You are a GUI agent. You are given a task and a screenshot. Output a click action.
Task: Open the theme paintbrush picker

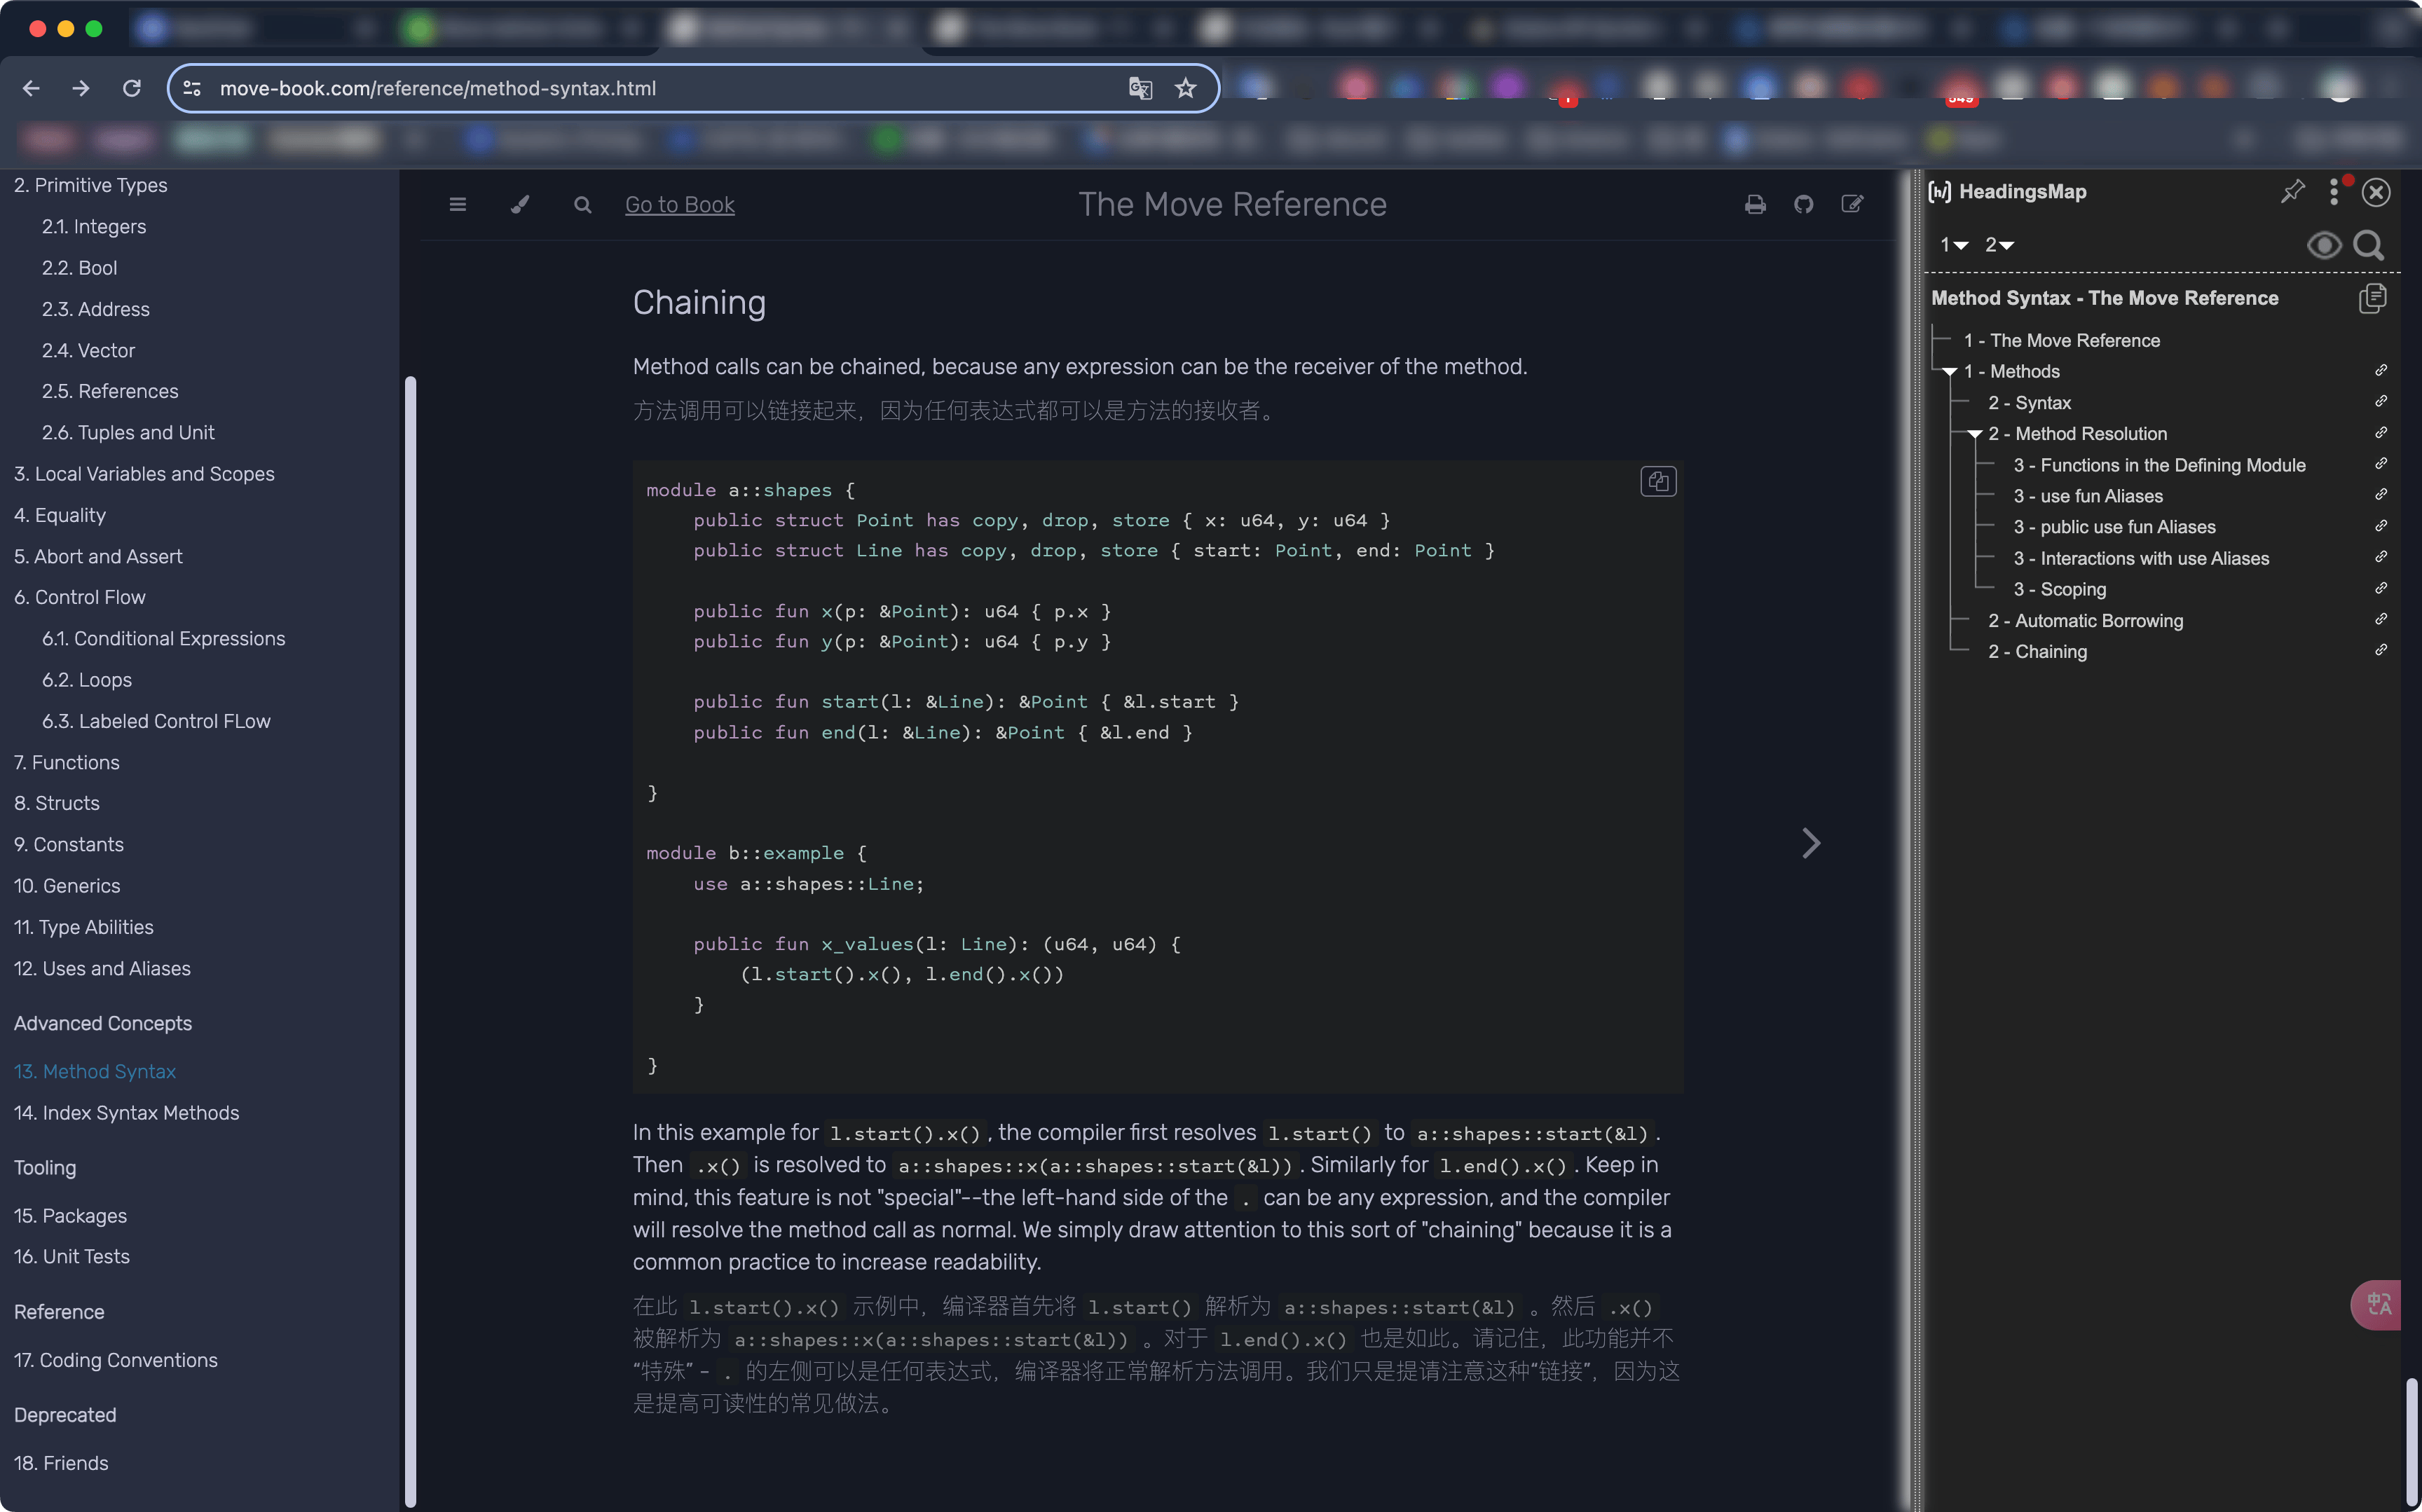point(520,205)
